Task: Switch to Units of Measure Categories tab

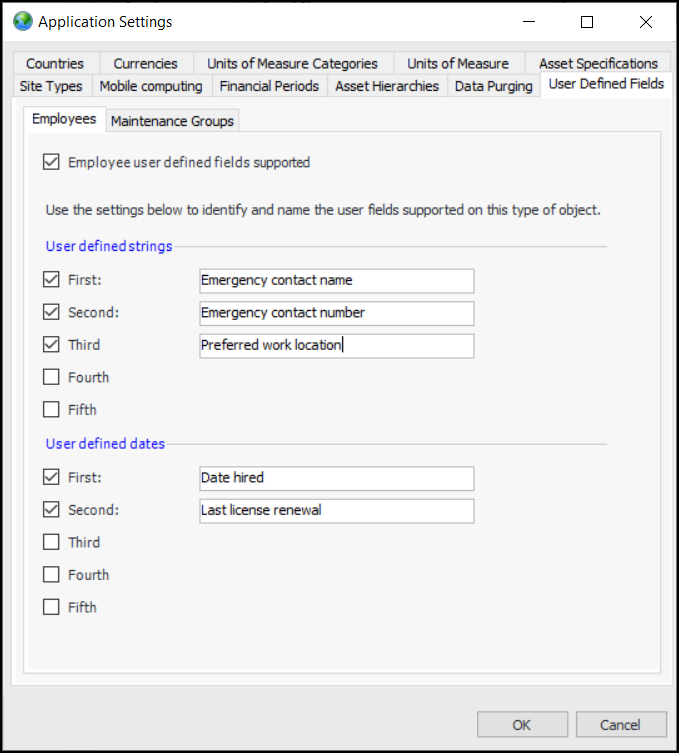Action: 292,63
